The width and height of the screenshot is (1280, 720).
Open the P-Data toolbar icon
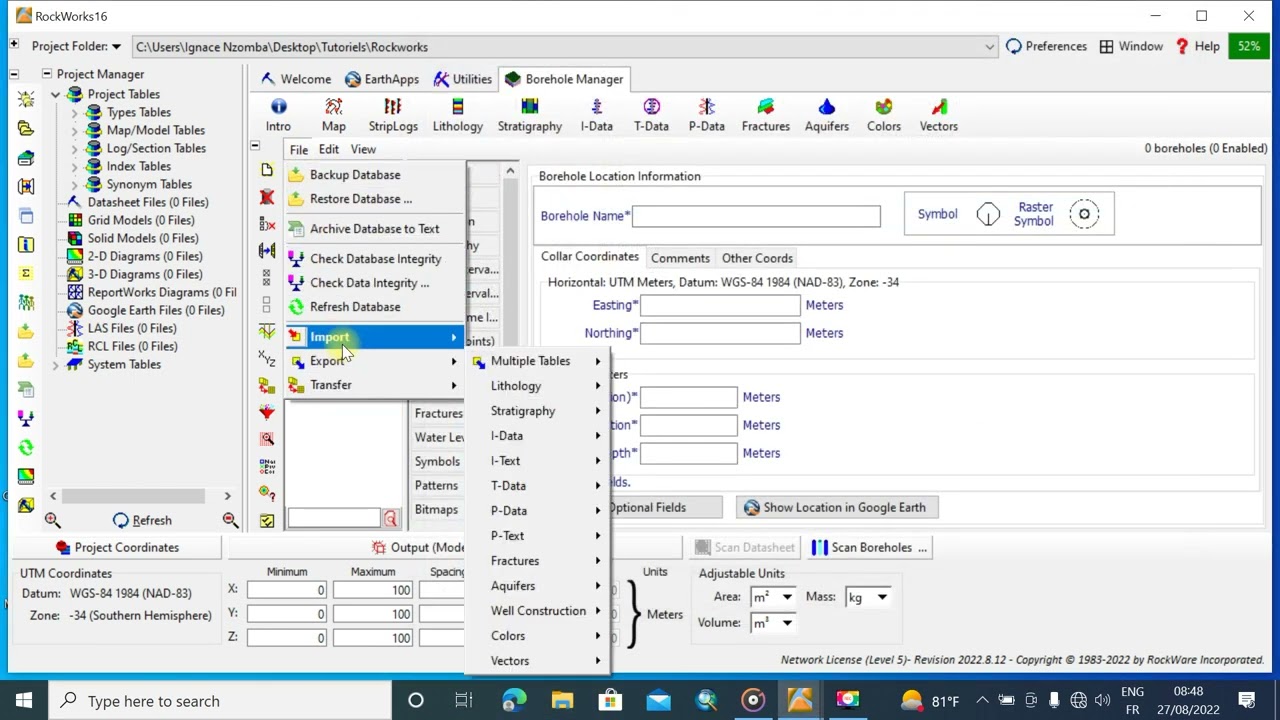pyautogui.click(x=706, y=114)
